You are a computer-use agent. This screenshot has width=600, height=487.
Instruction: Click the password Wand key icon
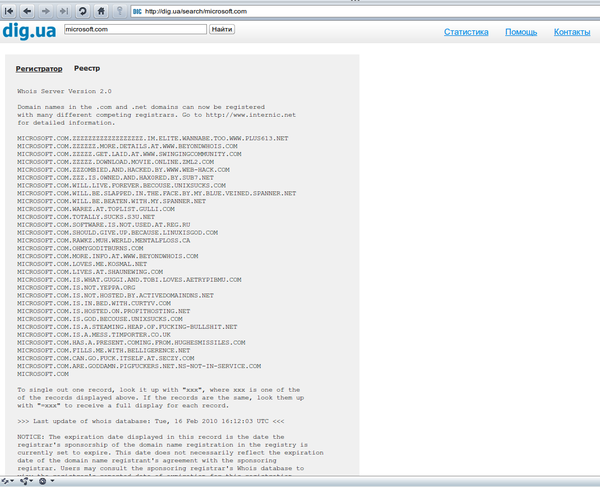(120, 11)
